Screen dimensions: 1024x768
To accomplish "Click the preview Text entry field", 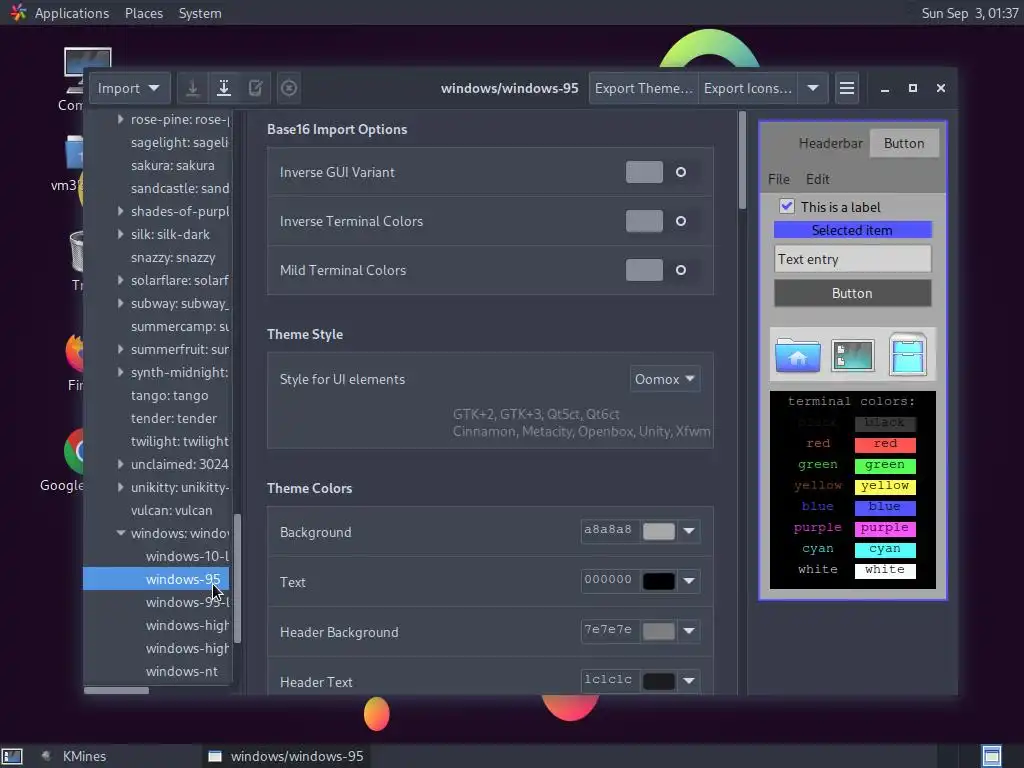I will pos(852,259).
